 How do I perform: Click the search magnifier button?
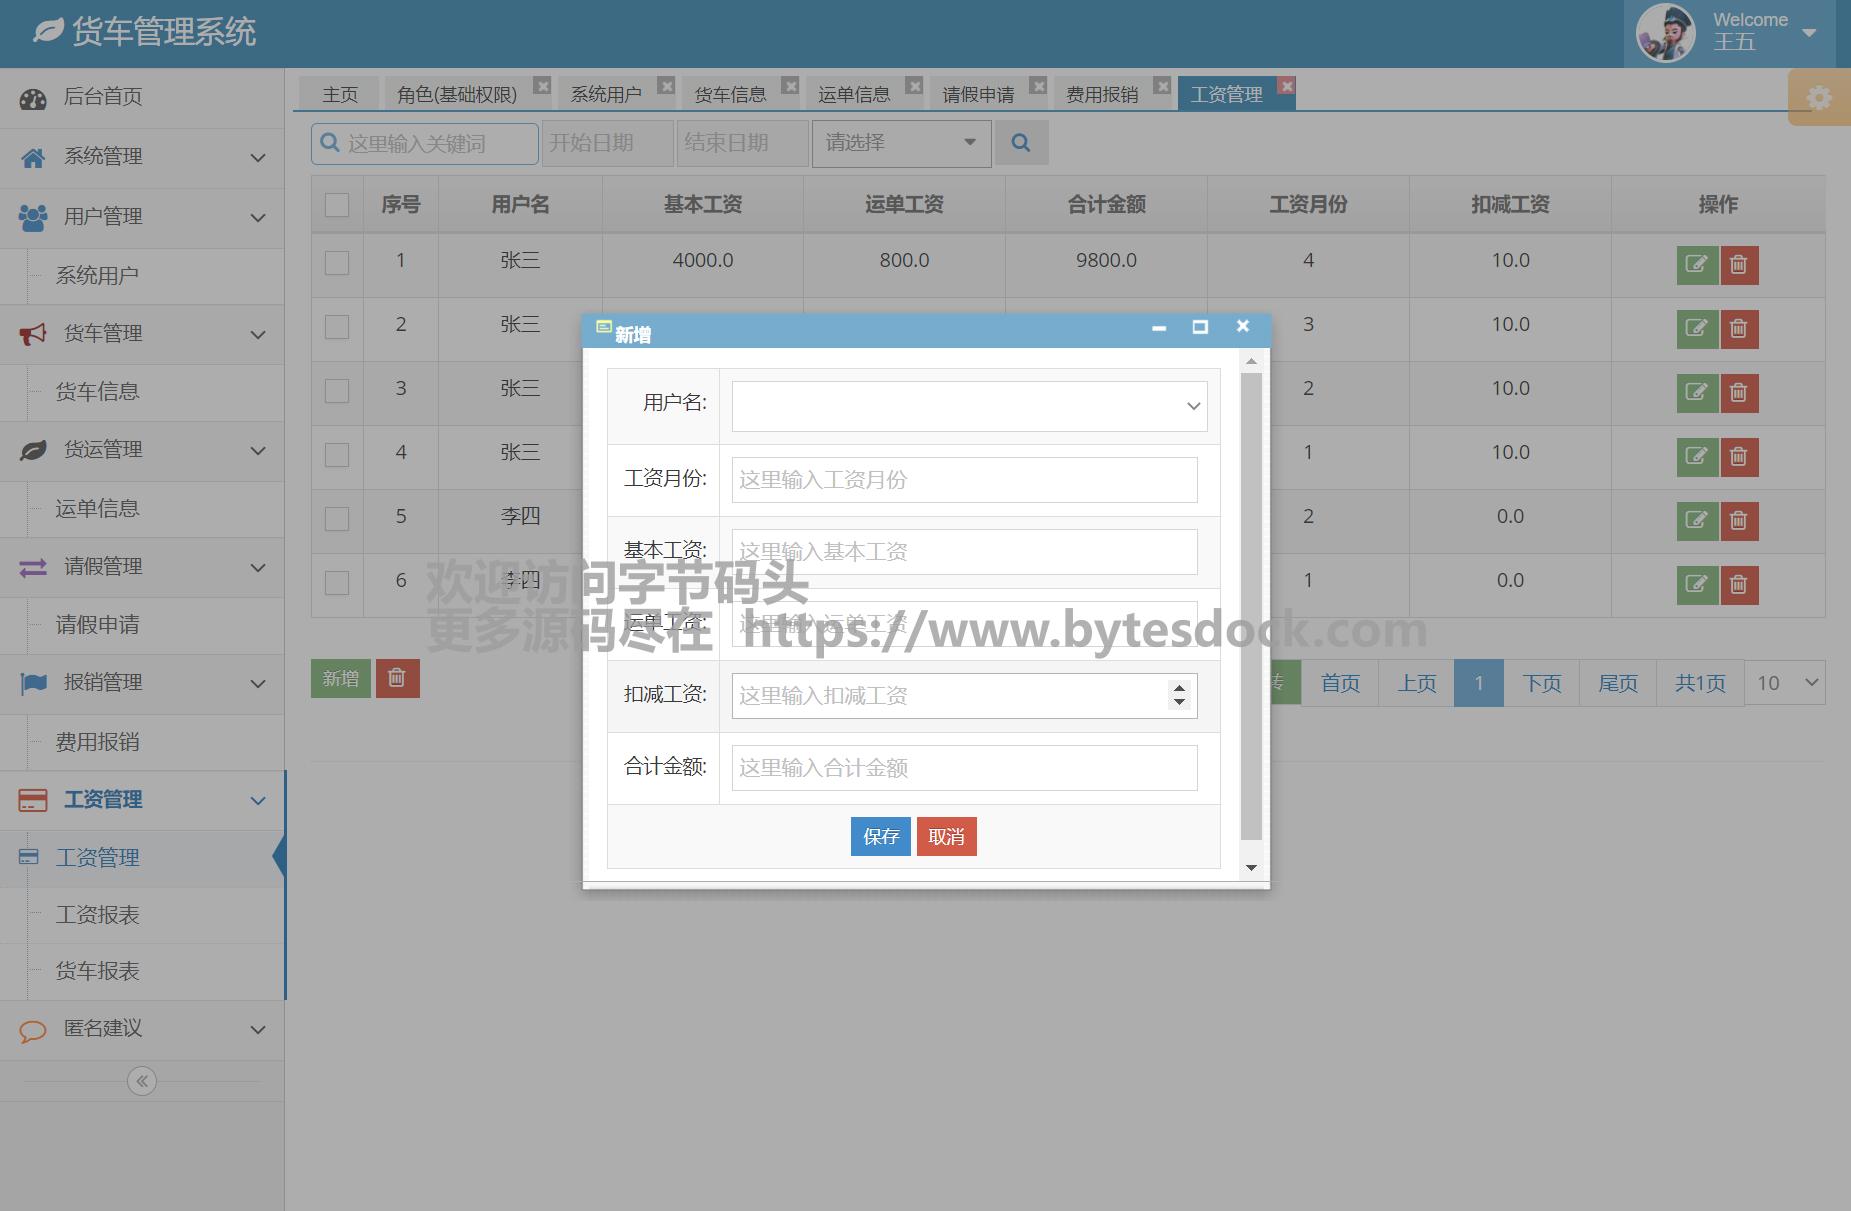[x=1020, y=143]
